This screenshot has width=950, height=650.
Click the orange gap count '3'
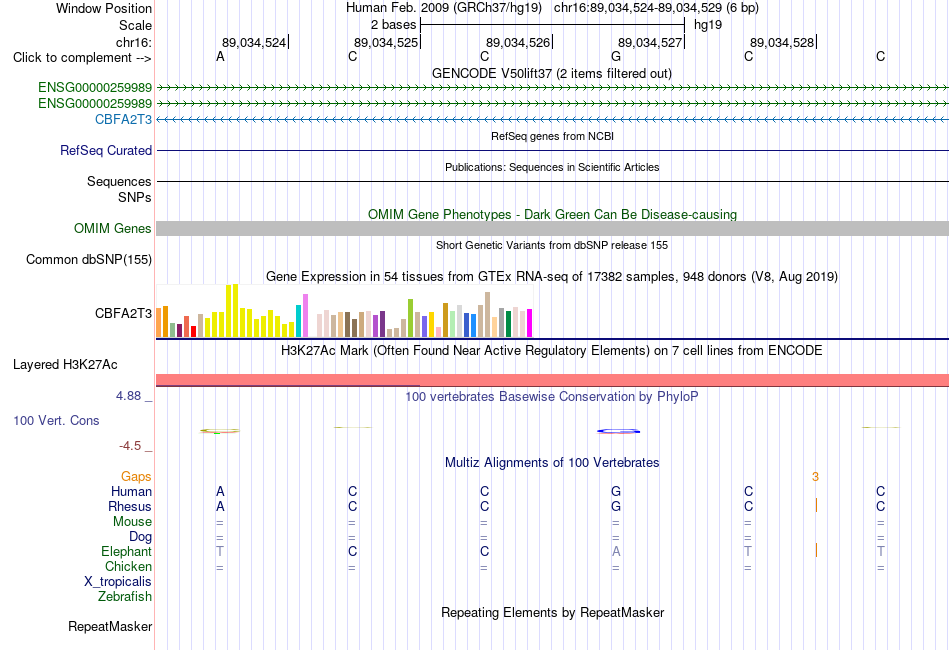click(815, 477)
